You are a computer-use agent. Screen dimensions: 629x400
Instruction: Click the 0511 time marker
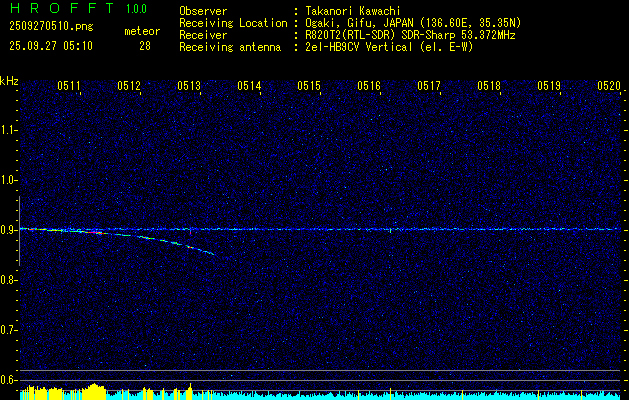tap(69, 87)
